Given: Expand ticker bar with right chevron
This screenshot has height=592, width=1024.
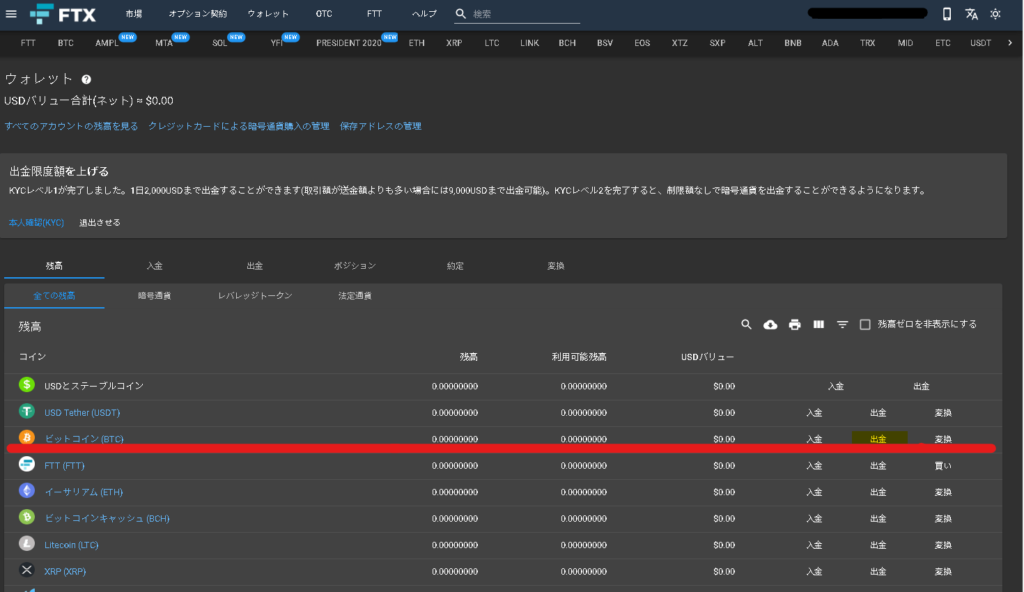Looking at the screenshot, I should 1010,43.
